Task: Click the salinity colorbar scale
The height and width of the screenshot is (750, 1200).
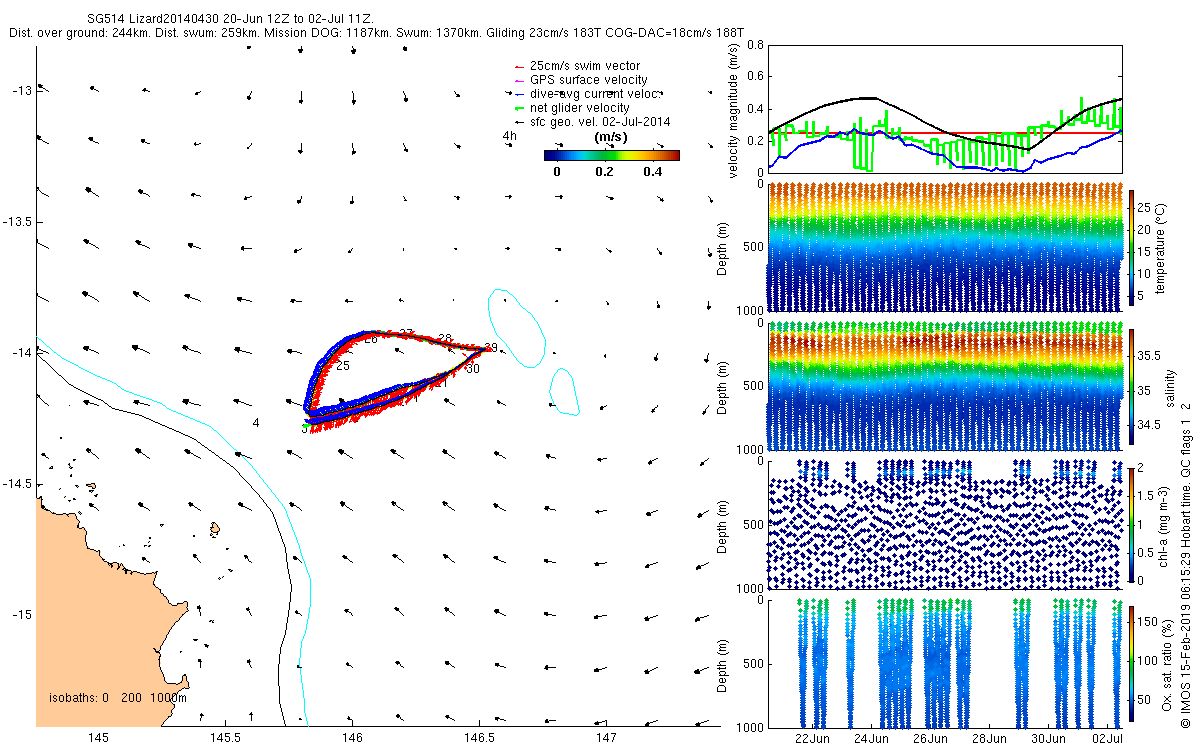Action: (x=1131, y=388)
